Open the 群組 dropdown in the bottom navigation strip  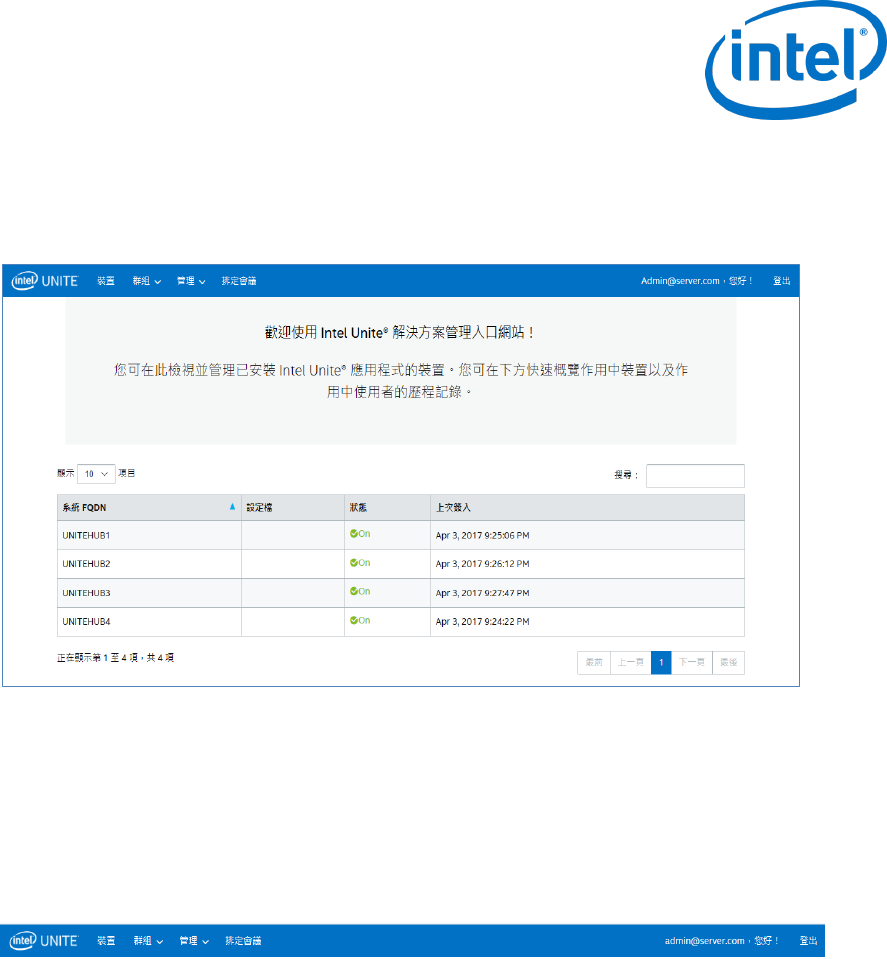[x=148, y=941]
